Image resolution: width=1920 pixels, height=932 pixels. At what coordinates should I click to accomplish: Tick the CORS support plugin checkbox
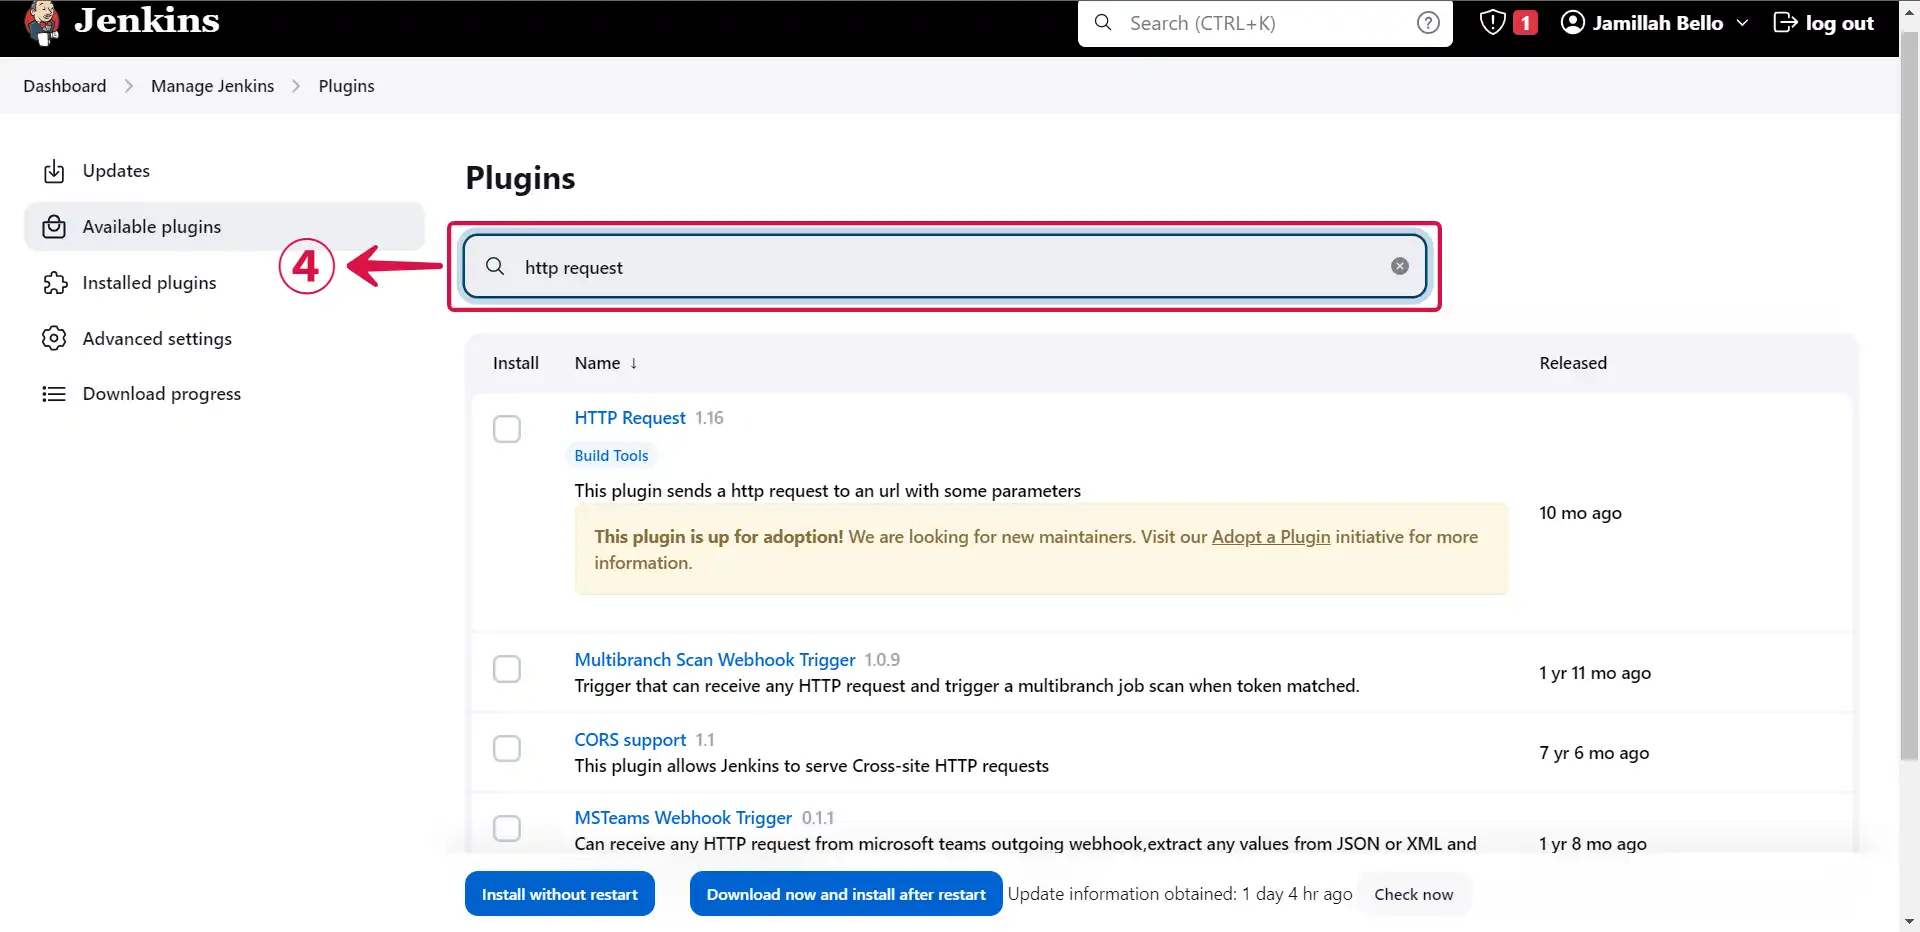coord(507,748)
